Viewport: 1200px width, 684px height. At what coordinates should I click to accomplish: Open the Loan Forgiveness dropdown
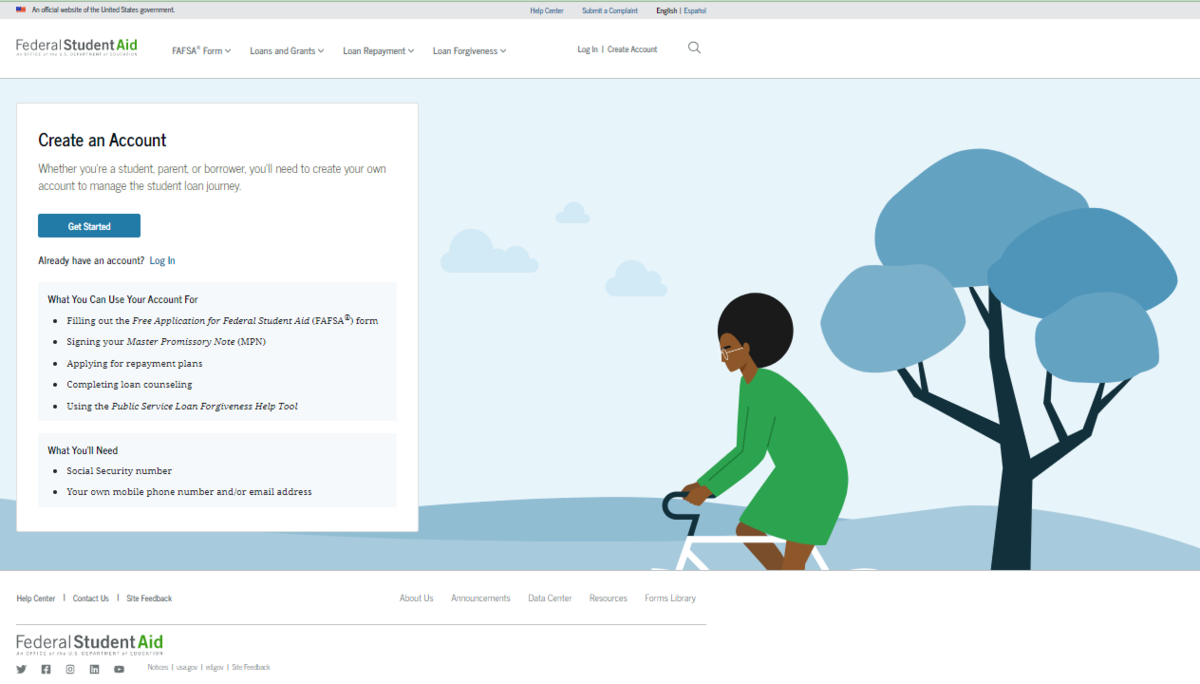(469, 51)
